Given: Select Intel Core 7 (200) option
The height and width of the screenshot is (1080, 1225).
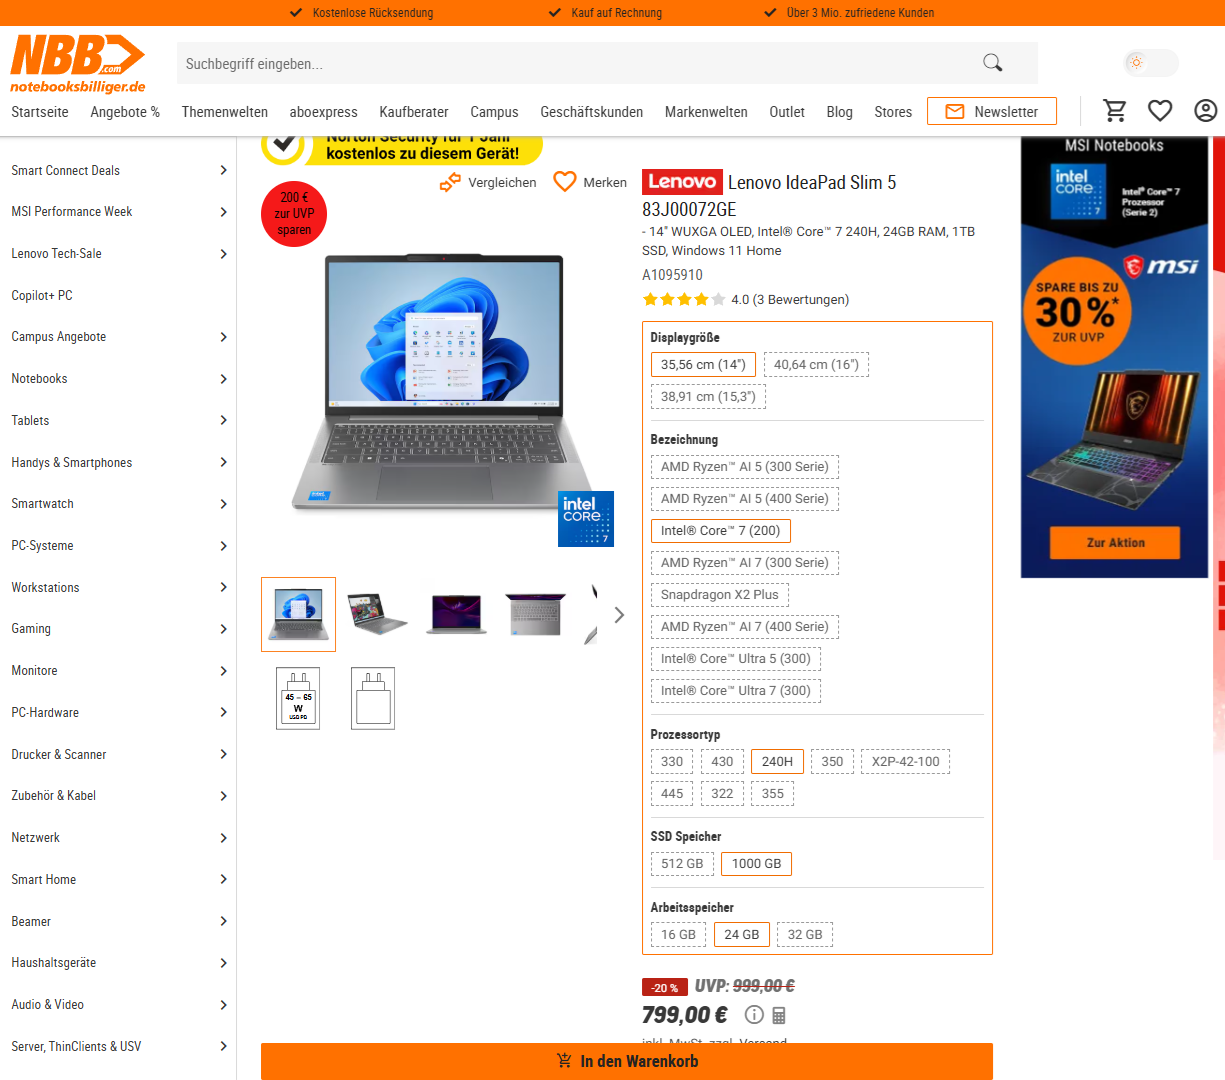Looking at the screenshot, I should pos(720,530).
